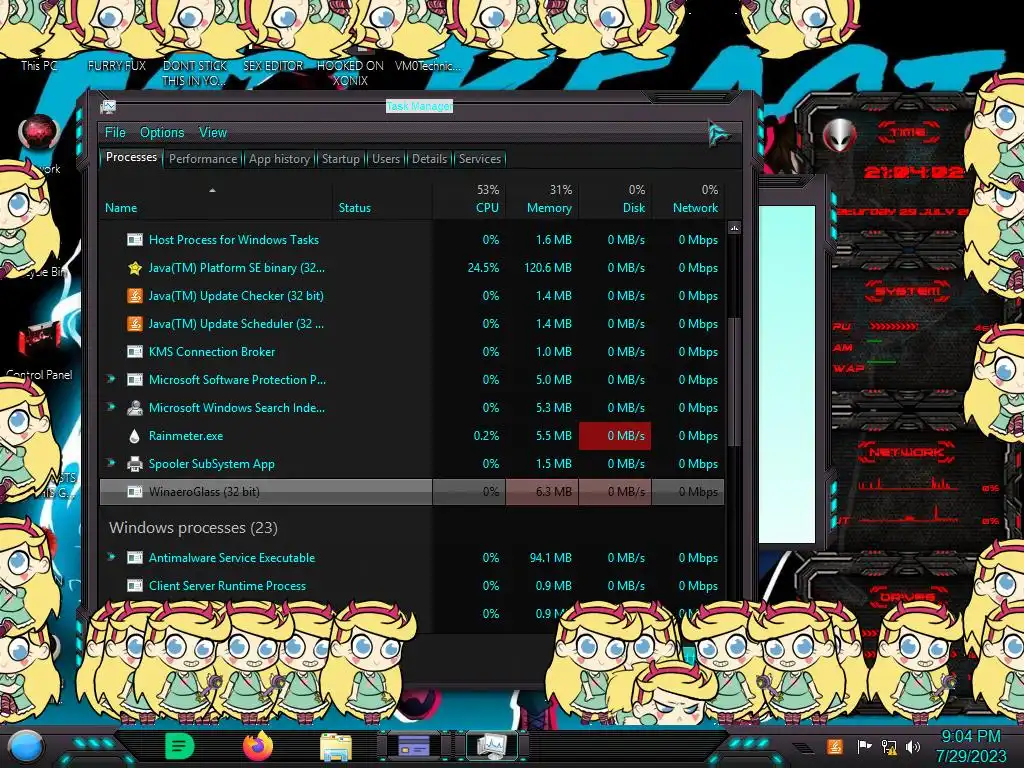Click the Alienware head icon in Rainmeter skin
1024x768 pixels.
(x=840, y=135)
